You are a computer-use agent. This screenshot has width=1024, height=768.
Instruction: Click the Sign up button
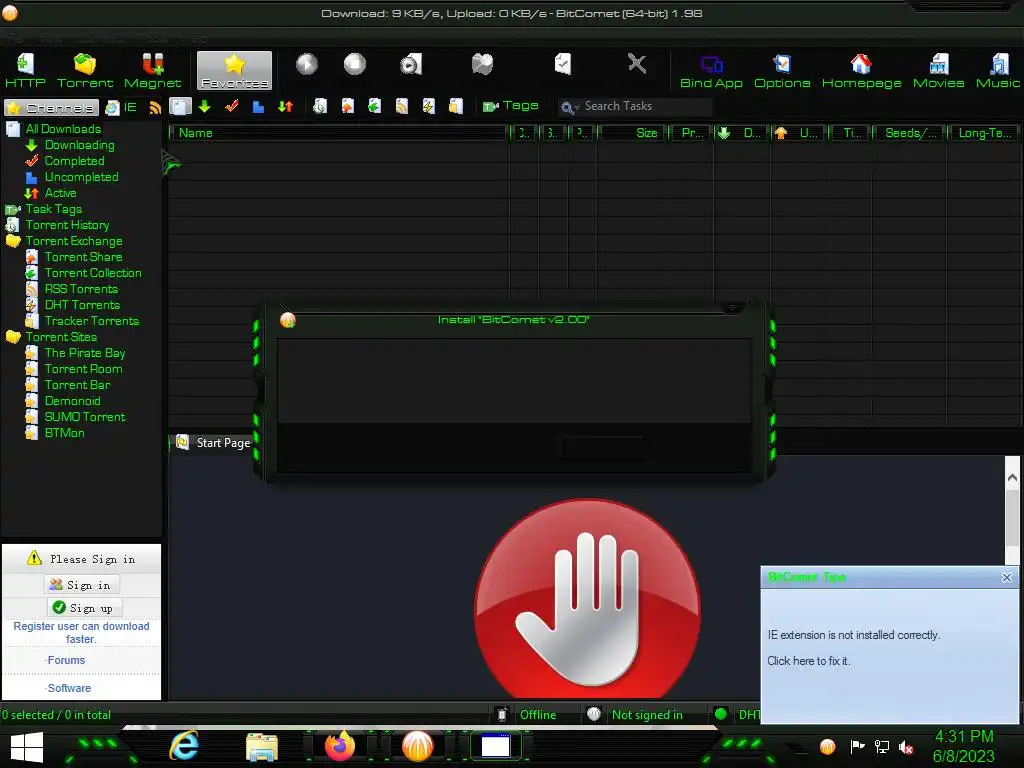[x=83, y=608]
